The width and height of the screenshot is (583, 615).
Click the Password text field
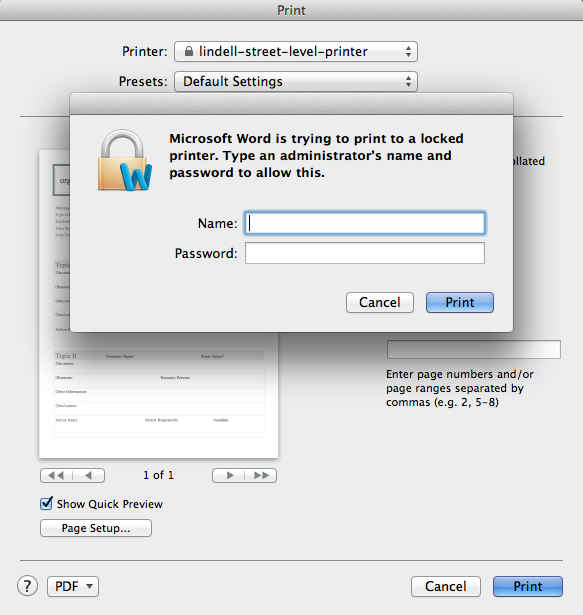coord(365,253)
